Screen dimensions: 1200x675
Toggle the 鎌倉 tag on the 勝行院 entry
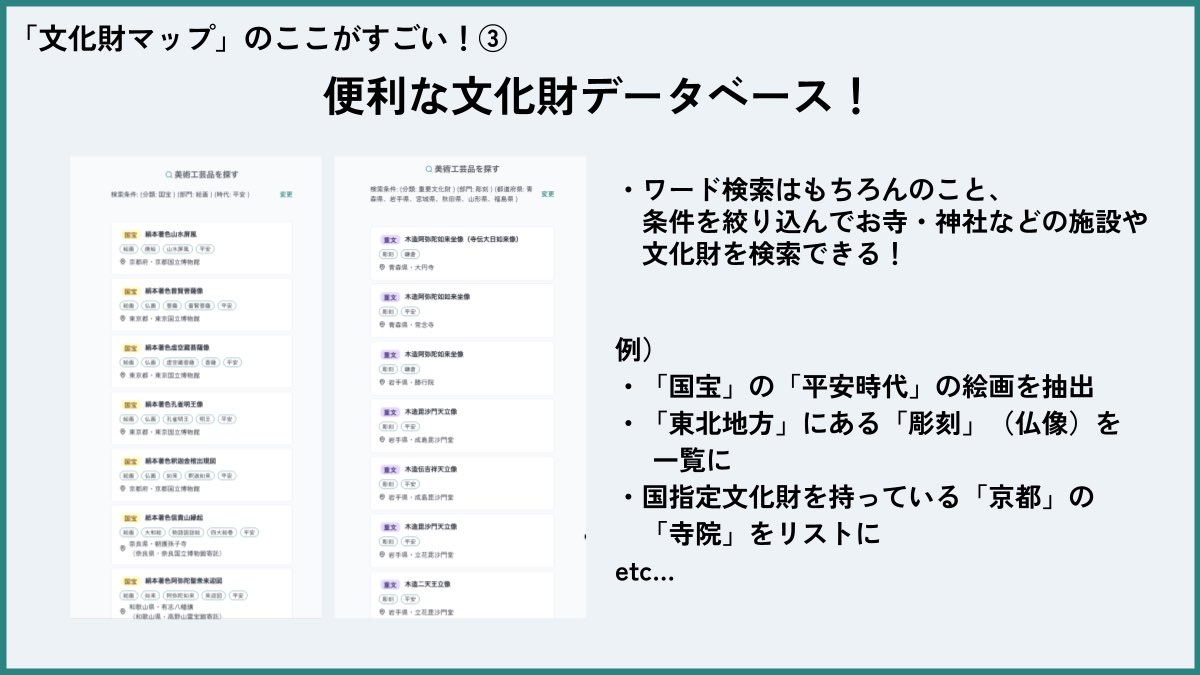click(411, 370)
